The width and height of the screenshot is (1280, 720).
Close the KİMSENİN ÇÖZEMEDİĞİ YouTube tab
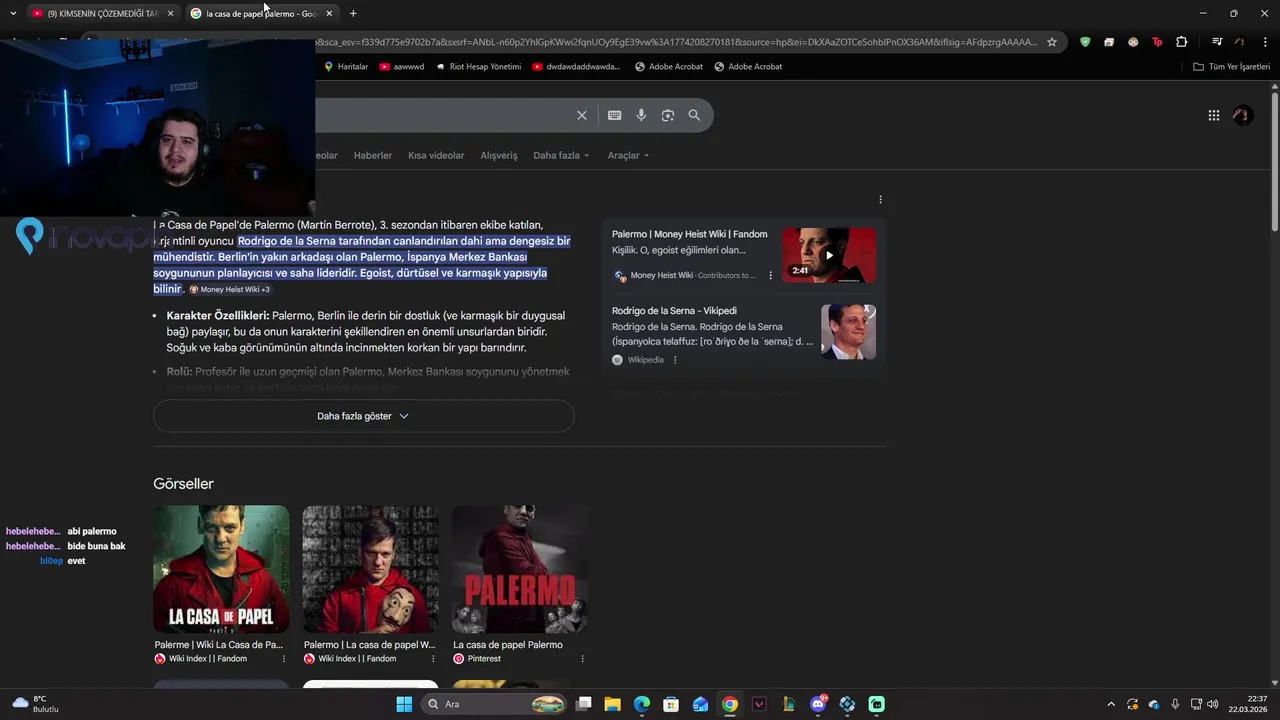(x=170, y=13)
